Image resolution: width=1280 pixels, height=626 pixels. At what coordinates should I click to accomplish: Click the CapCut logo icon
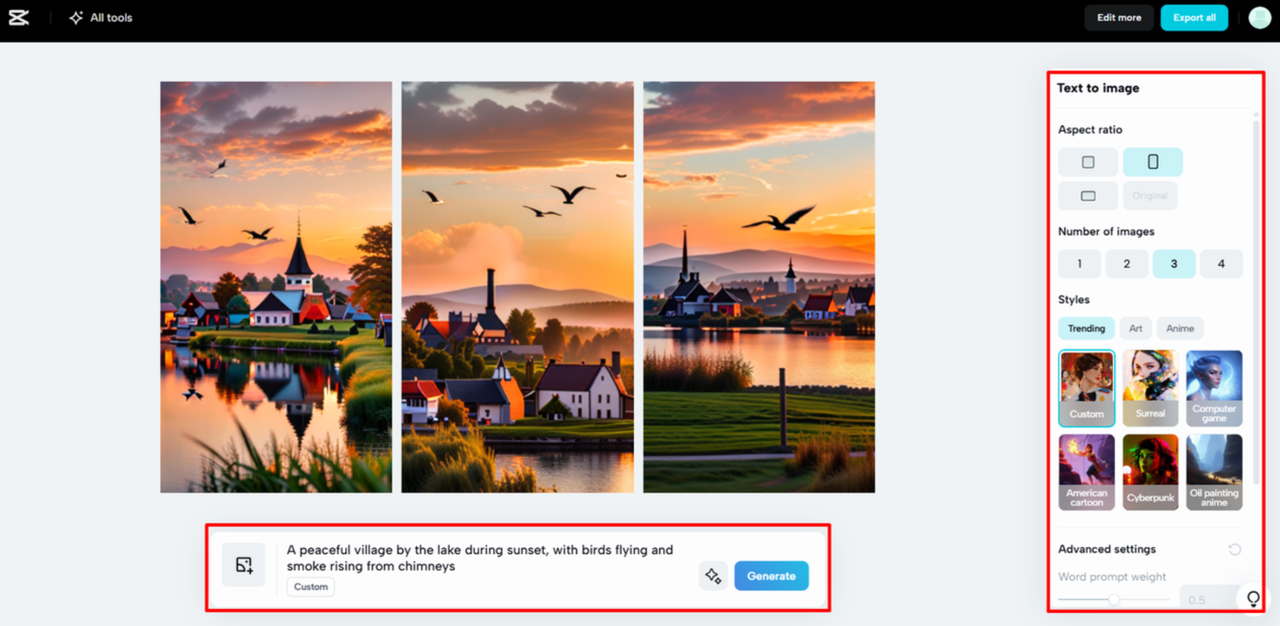click(x=19, y=17)
